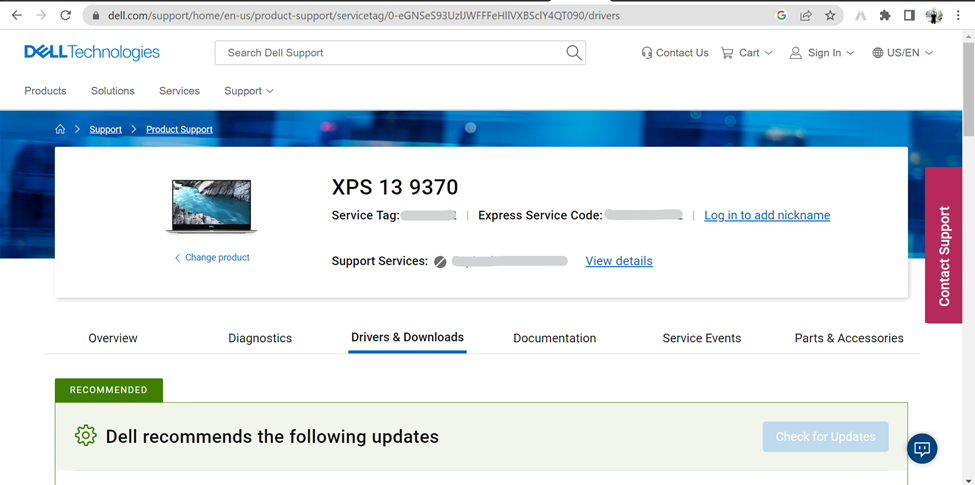Screen dimensions: 975x485
Task: Switch to the Service Events tab
Action: (x=701, y=338)
